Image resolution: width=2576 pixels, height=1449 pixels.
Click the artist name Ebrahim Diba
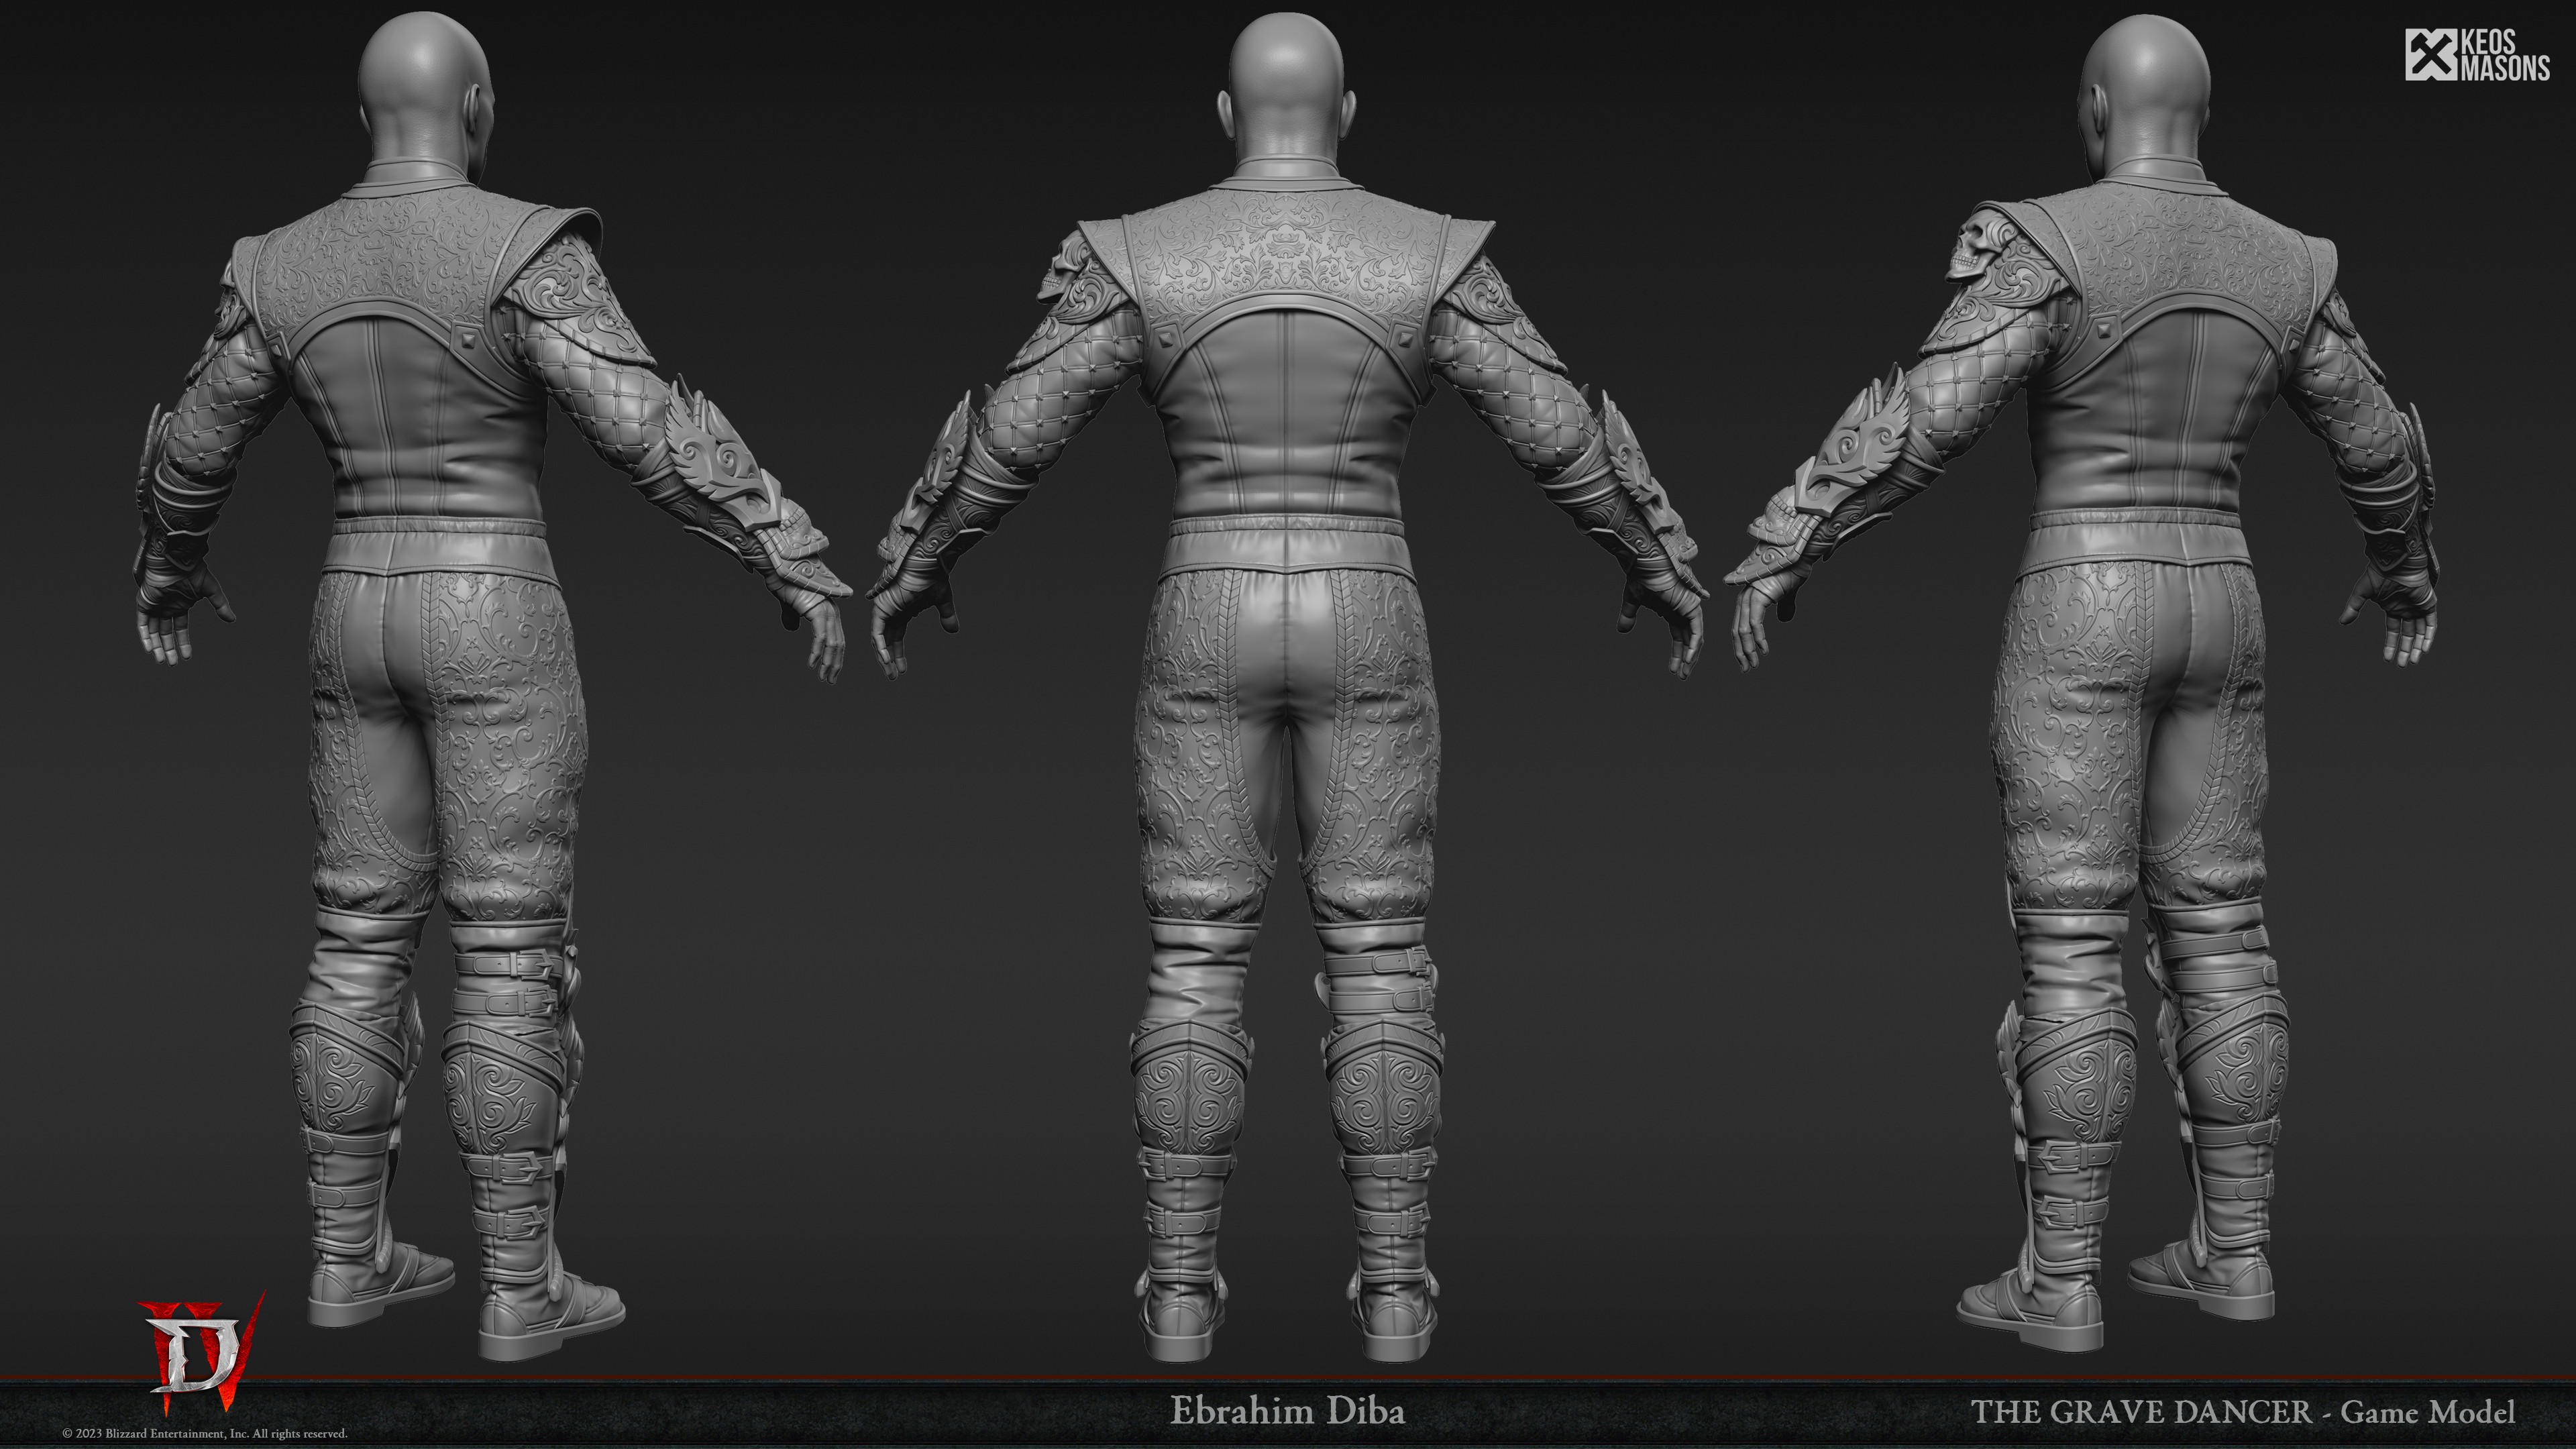(1287, 1411)
